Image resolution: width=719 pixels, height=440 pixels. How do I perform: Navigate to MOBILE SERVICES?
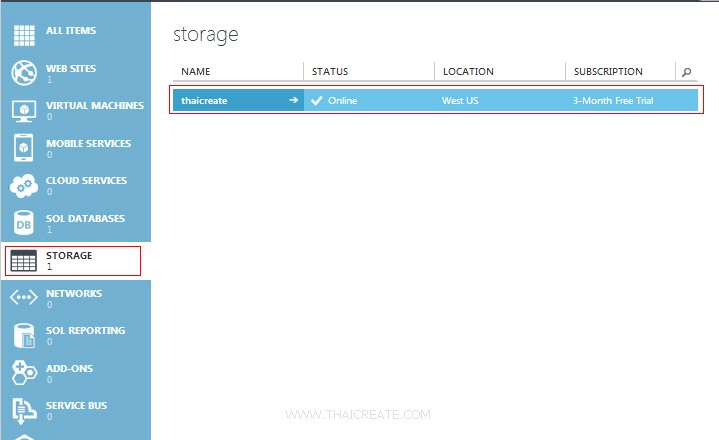click(88, 144)
